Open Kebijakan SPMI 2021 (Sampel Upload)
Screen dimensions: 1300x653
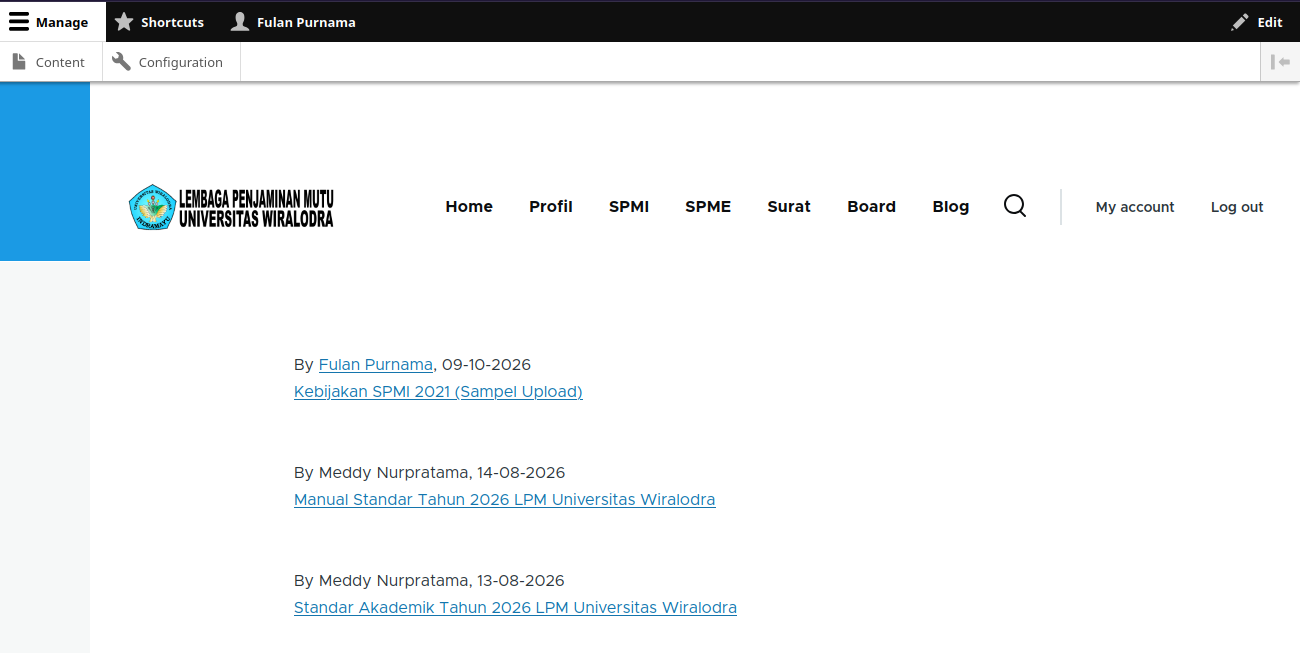click(438, 391)
